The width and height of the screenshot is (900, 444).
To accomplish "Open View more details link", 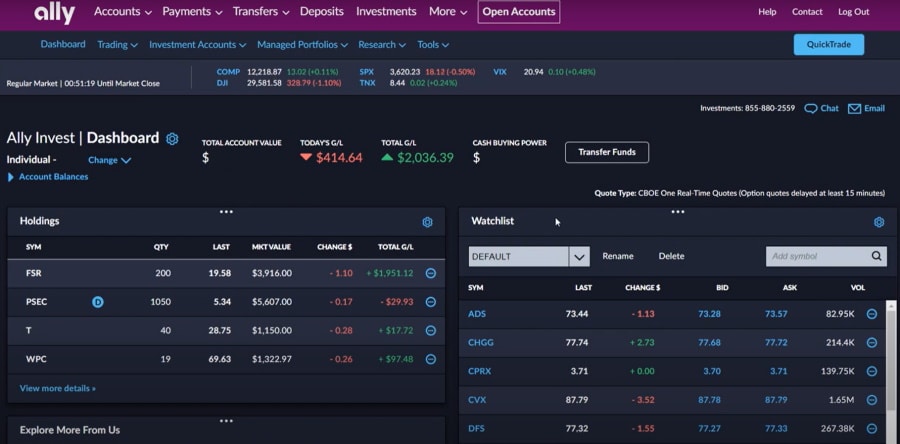I will pyautogui.click(x=57, y=388).
